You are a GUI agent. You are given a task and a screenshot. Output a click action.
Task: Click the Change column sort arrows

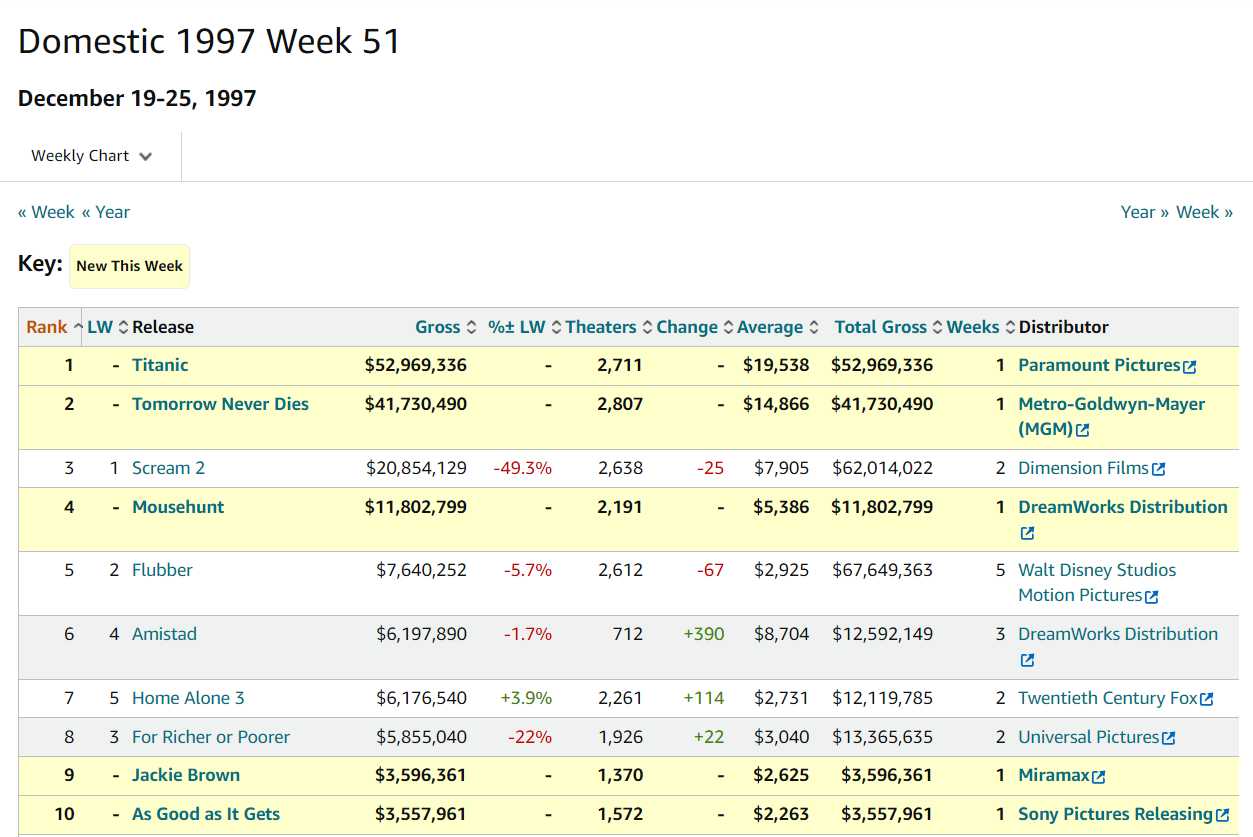729,327
